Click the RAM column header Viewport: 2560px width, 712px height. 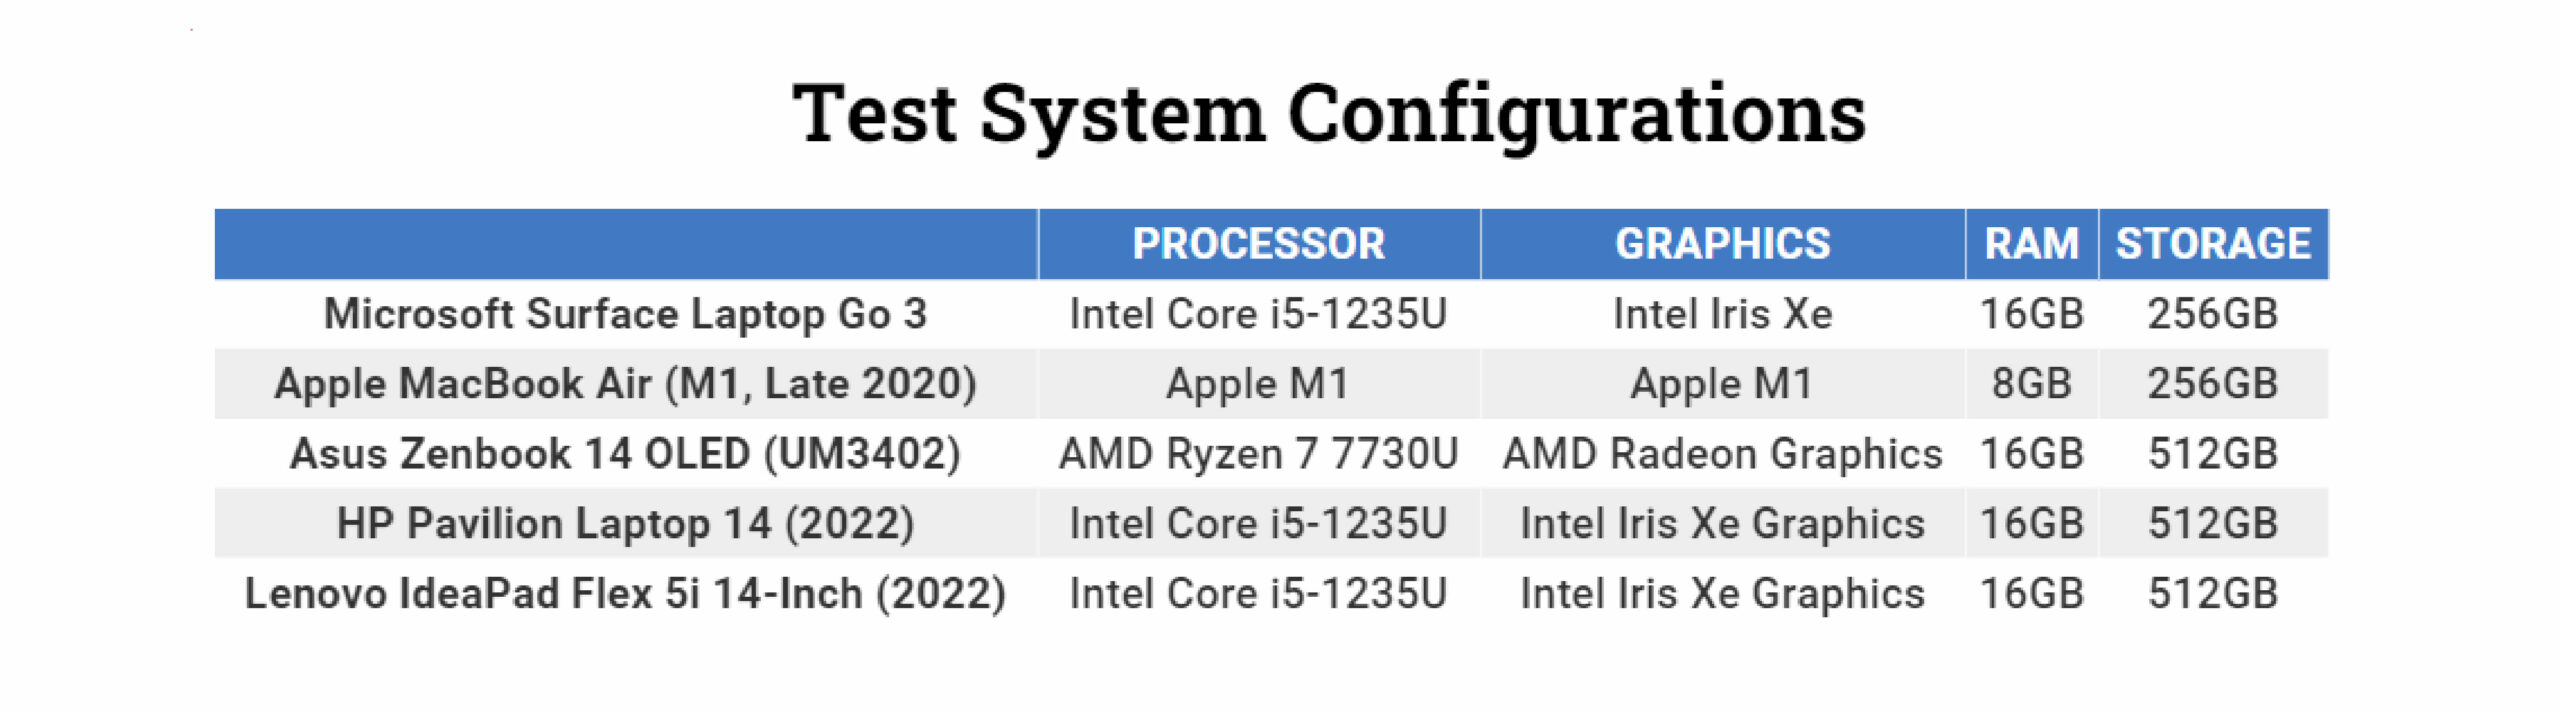coord(2031,244)
